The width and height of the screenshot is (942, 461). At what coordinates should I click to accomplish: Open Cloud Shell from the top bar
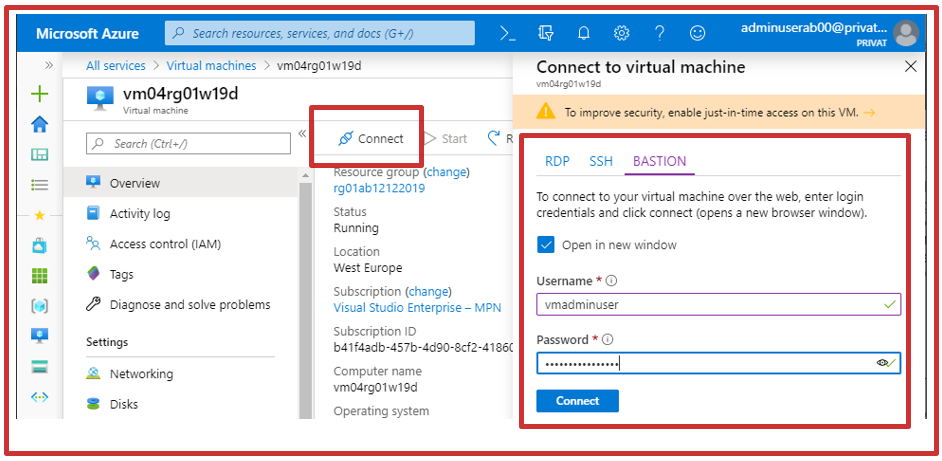tap(508, 34)
